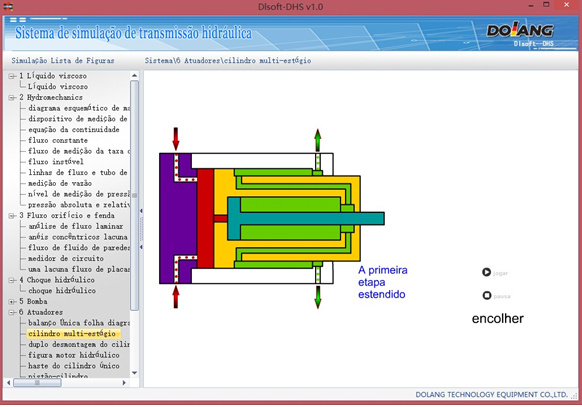This screenshot has height=407, width=582.
Task: Click the Dlsoft-DHS app icon in title bar
Action: tap(8, 6)
